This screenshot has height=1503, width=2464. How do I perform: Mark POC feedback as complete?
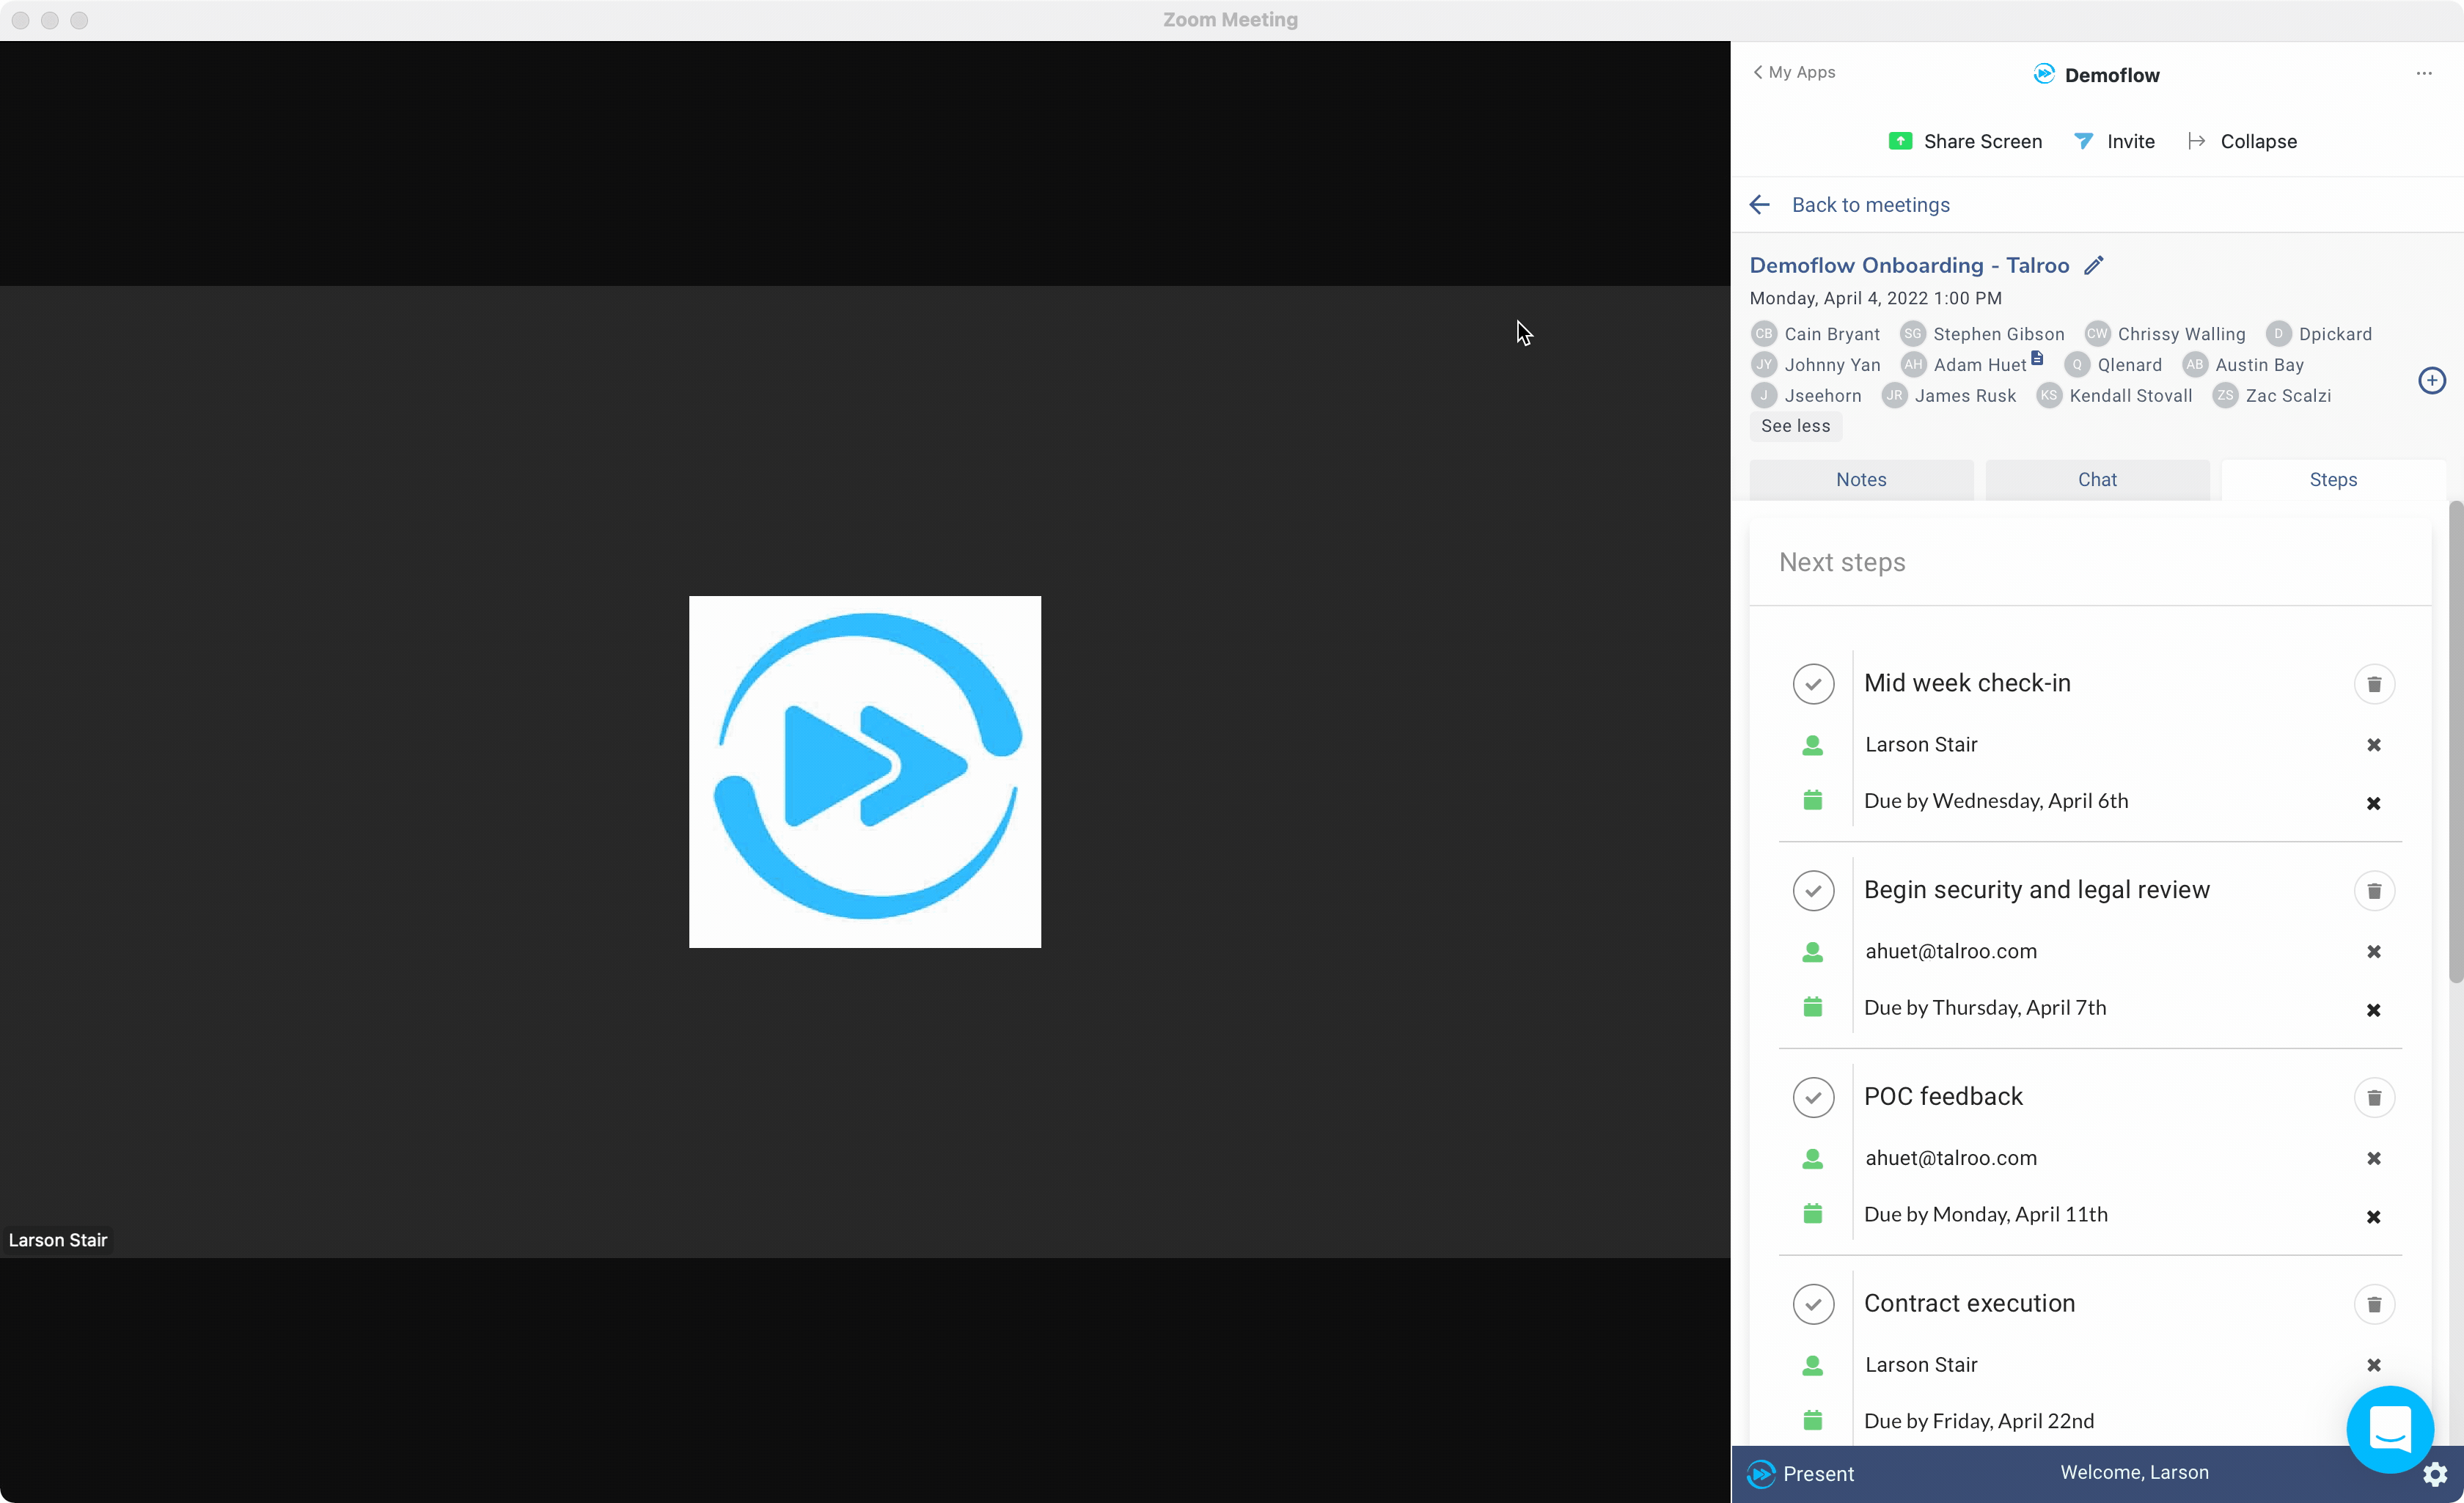point(1813,1097)
